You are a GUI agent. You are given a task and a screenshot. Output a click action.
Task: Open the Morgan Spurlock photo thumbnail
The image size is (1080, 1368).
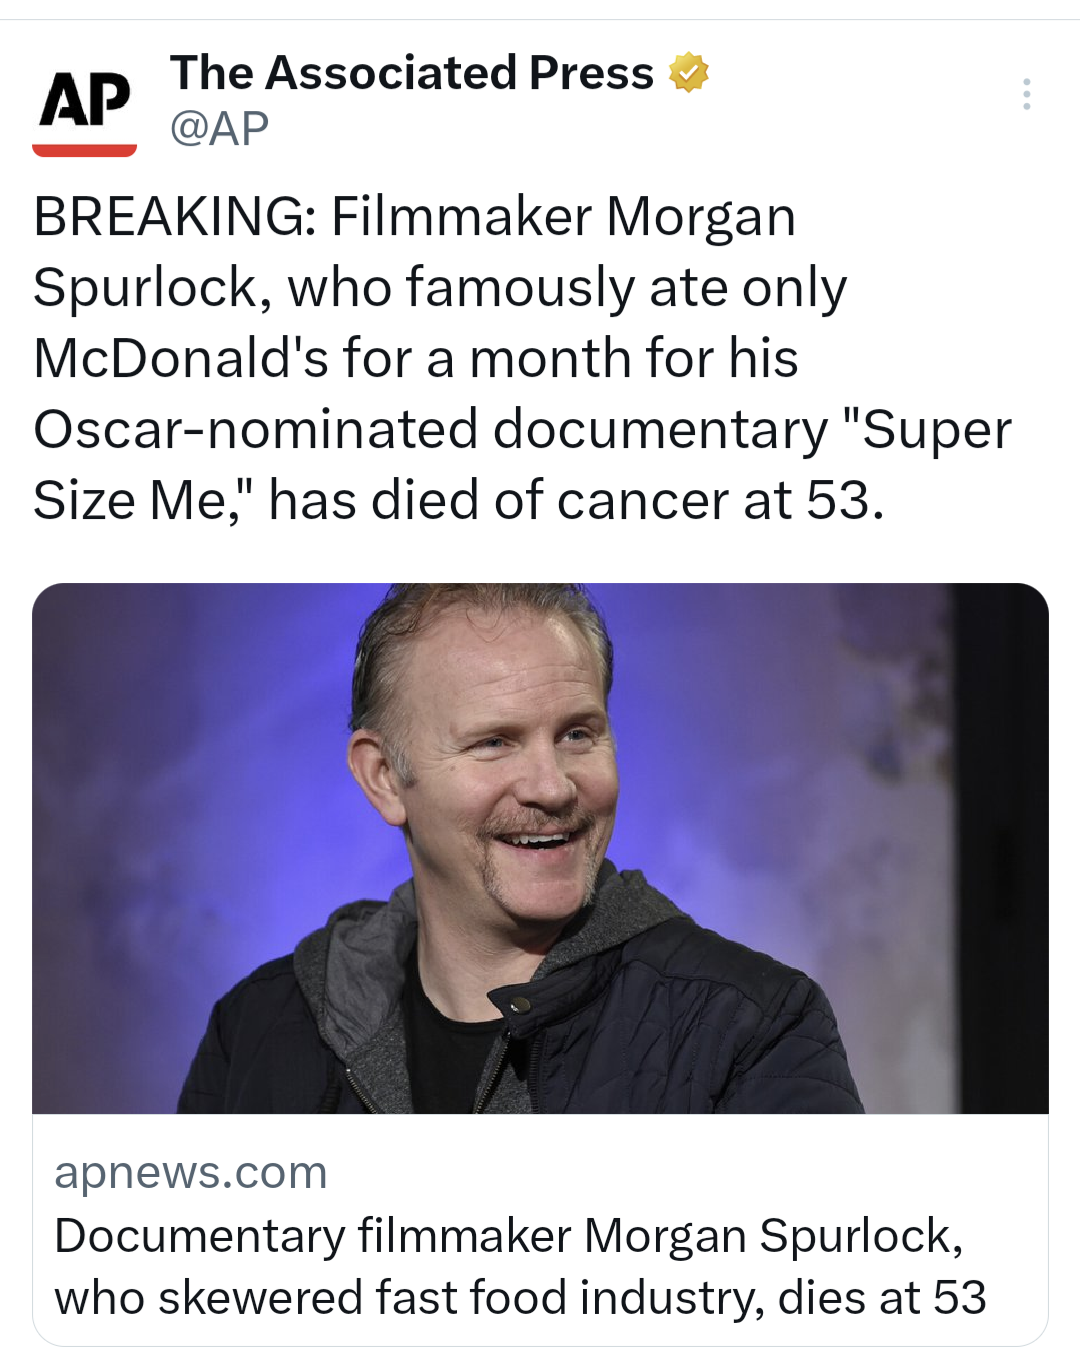coord(540,848)
